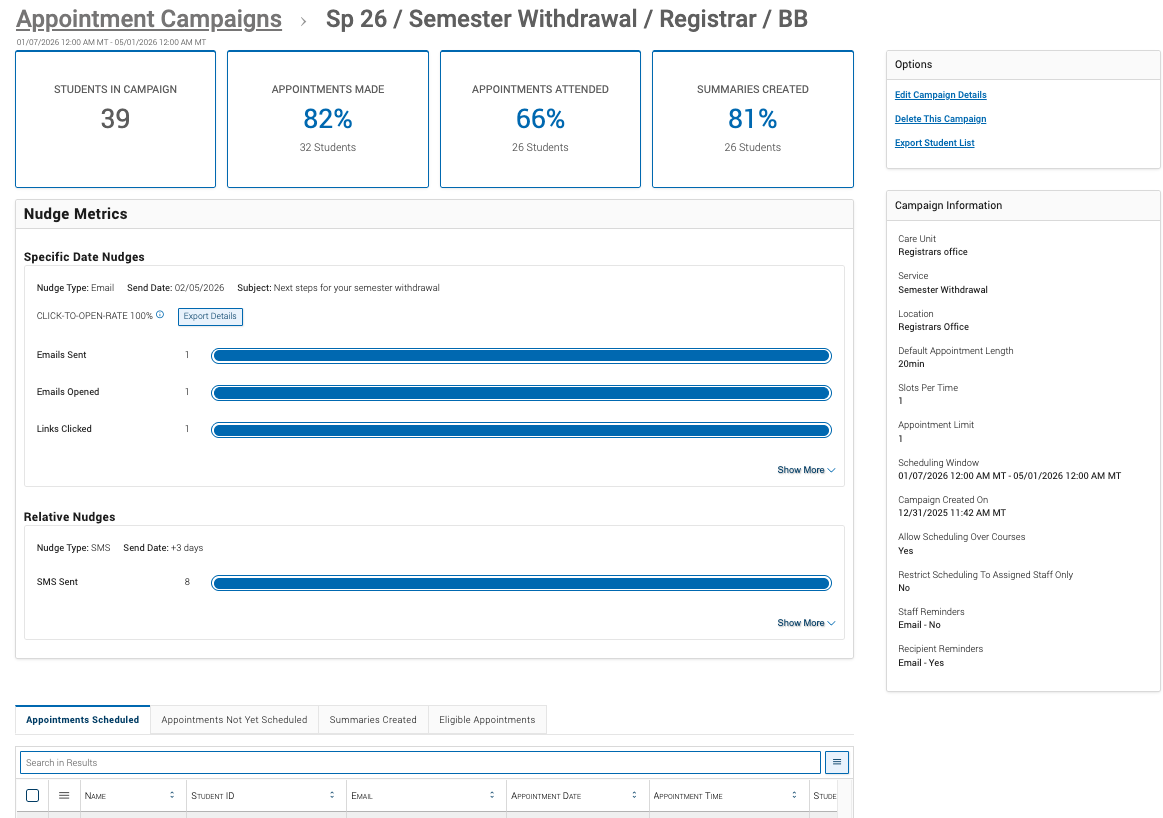
Task: Click the 'Registrars office' Care Unit value
Action: pyautogui.click(x=932, y=252)
